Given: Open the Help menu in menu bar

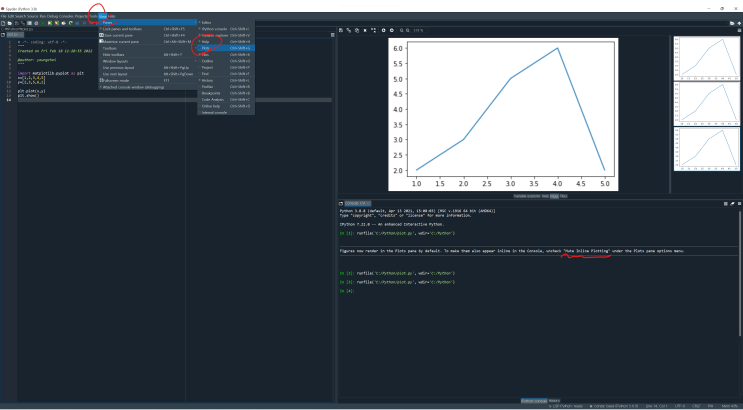Looking at the screenshot, I should tap(111, 16).
